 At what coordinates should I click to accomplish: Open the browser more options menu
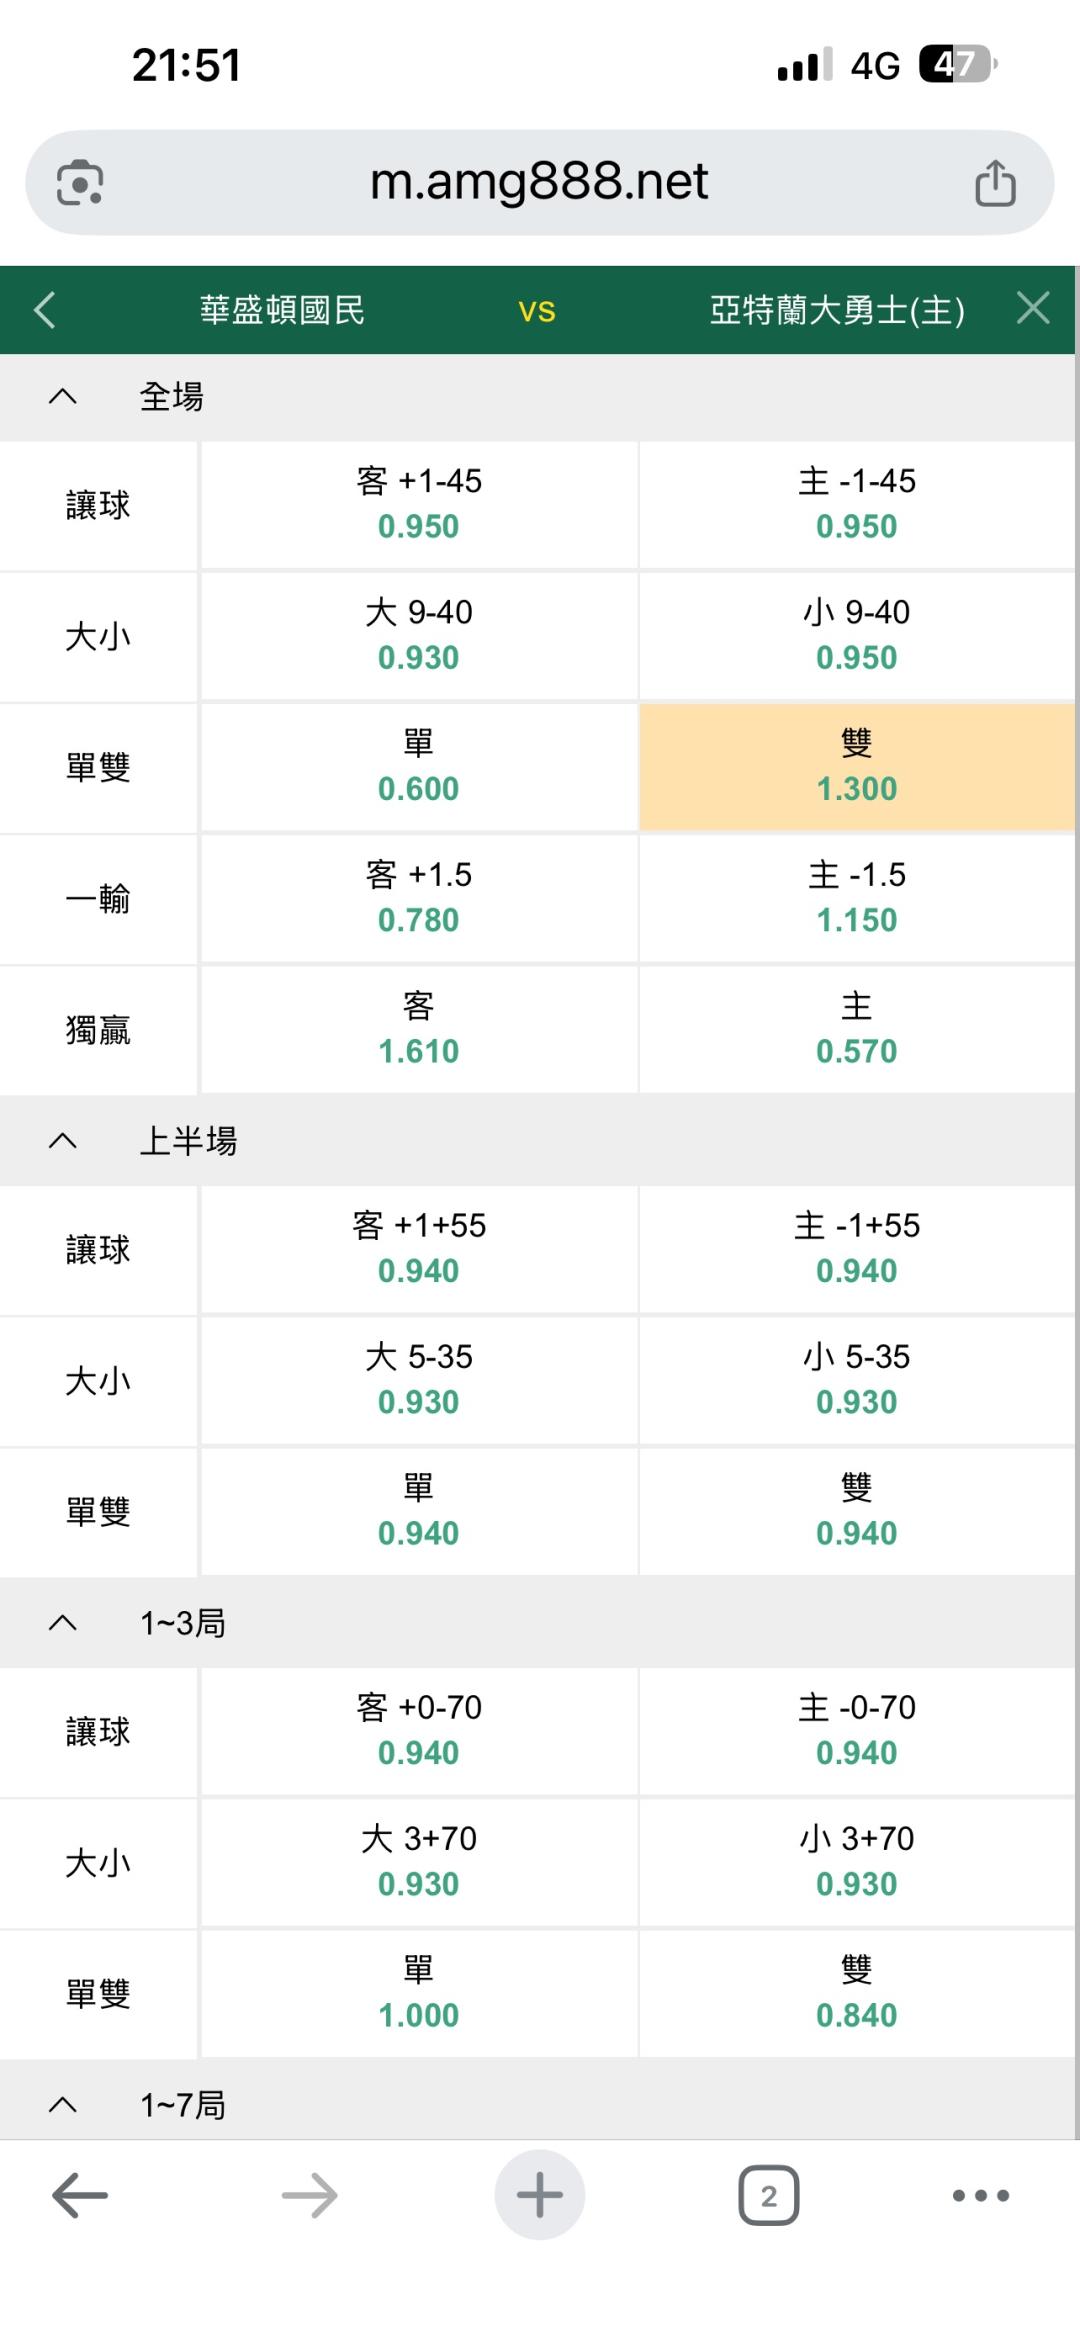[980, 2196]
